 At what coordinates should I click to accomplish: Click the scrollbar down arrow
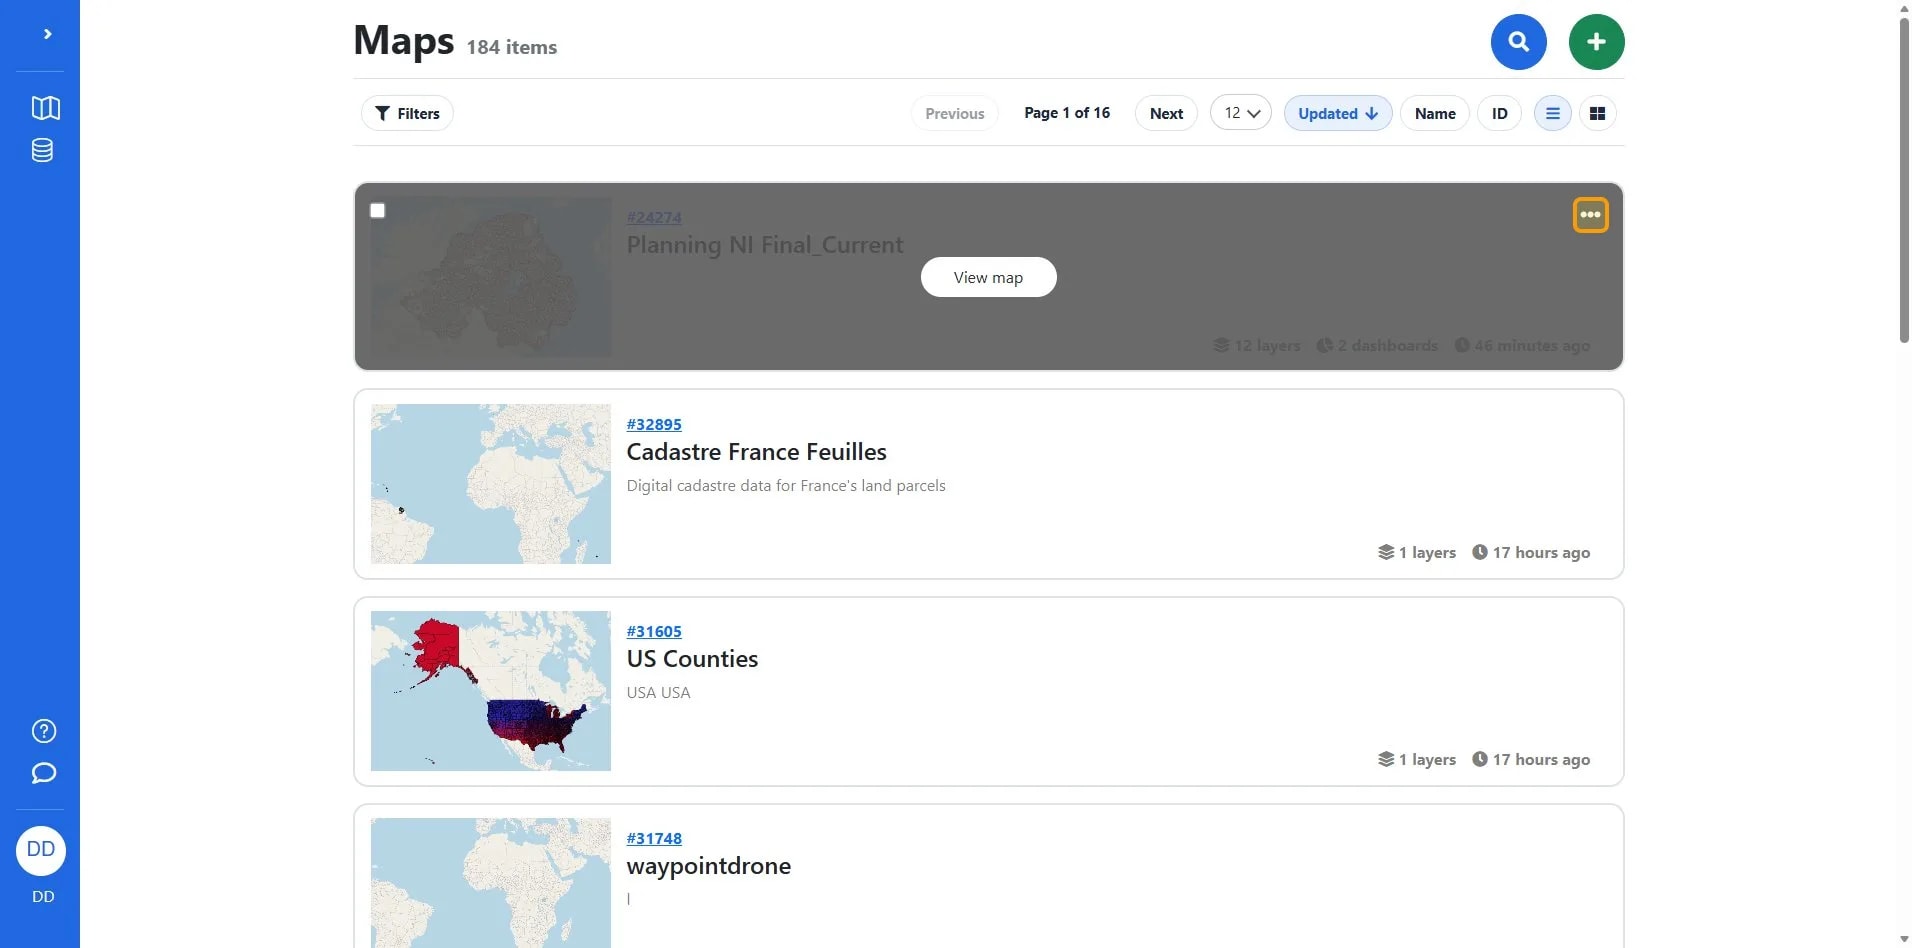(x=1904, y=940)
